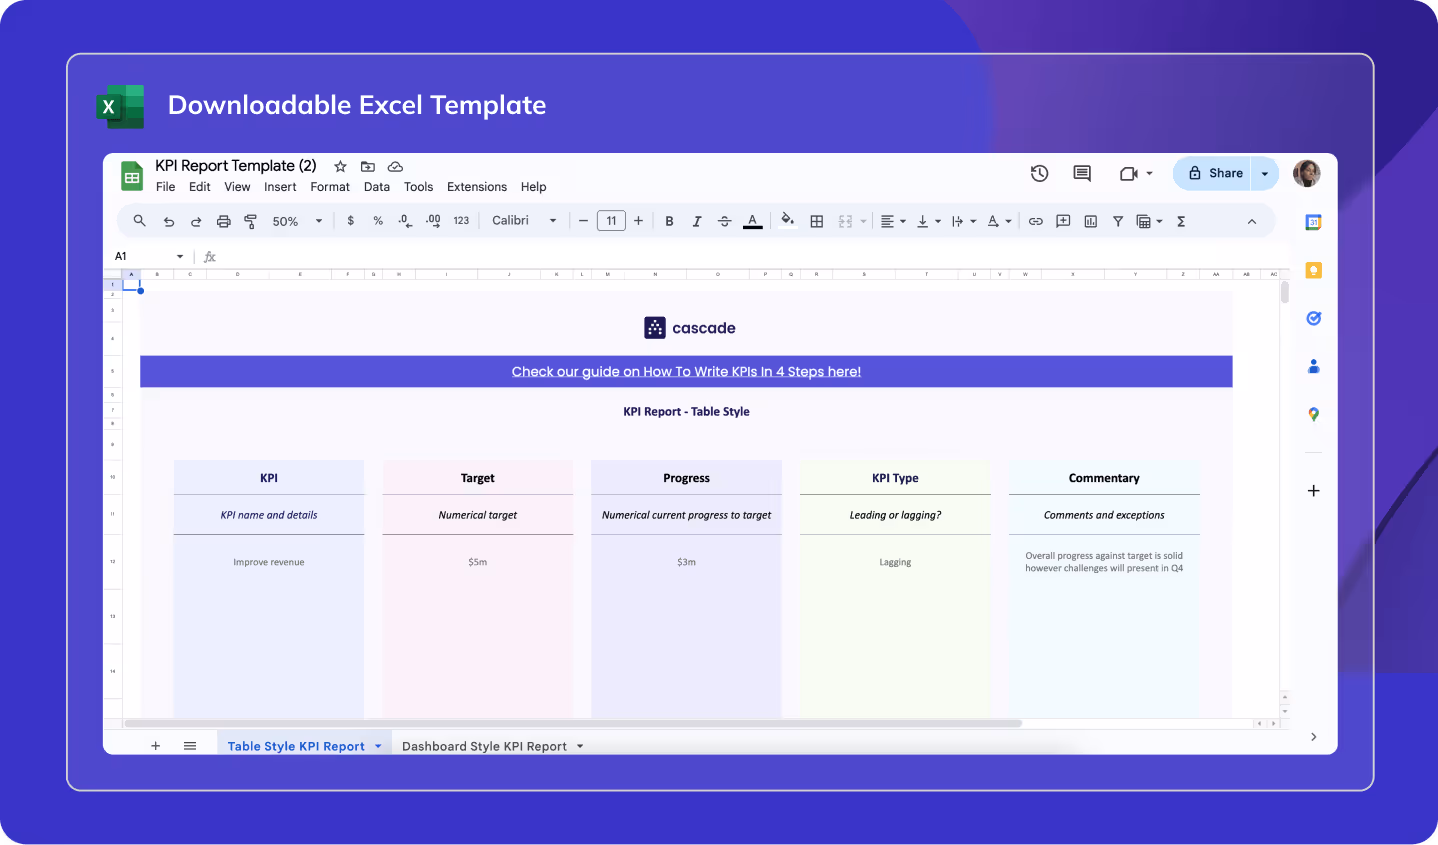
Task: Open the text color picker
Action: pyautogui.click(x=752, y=221)
